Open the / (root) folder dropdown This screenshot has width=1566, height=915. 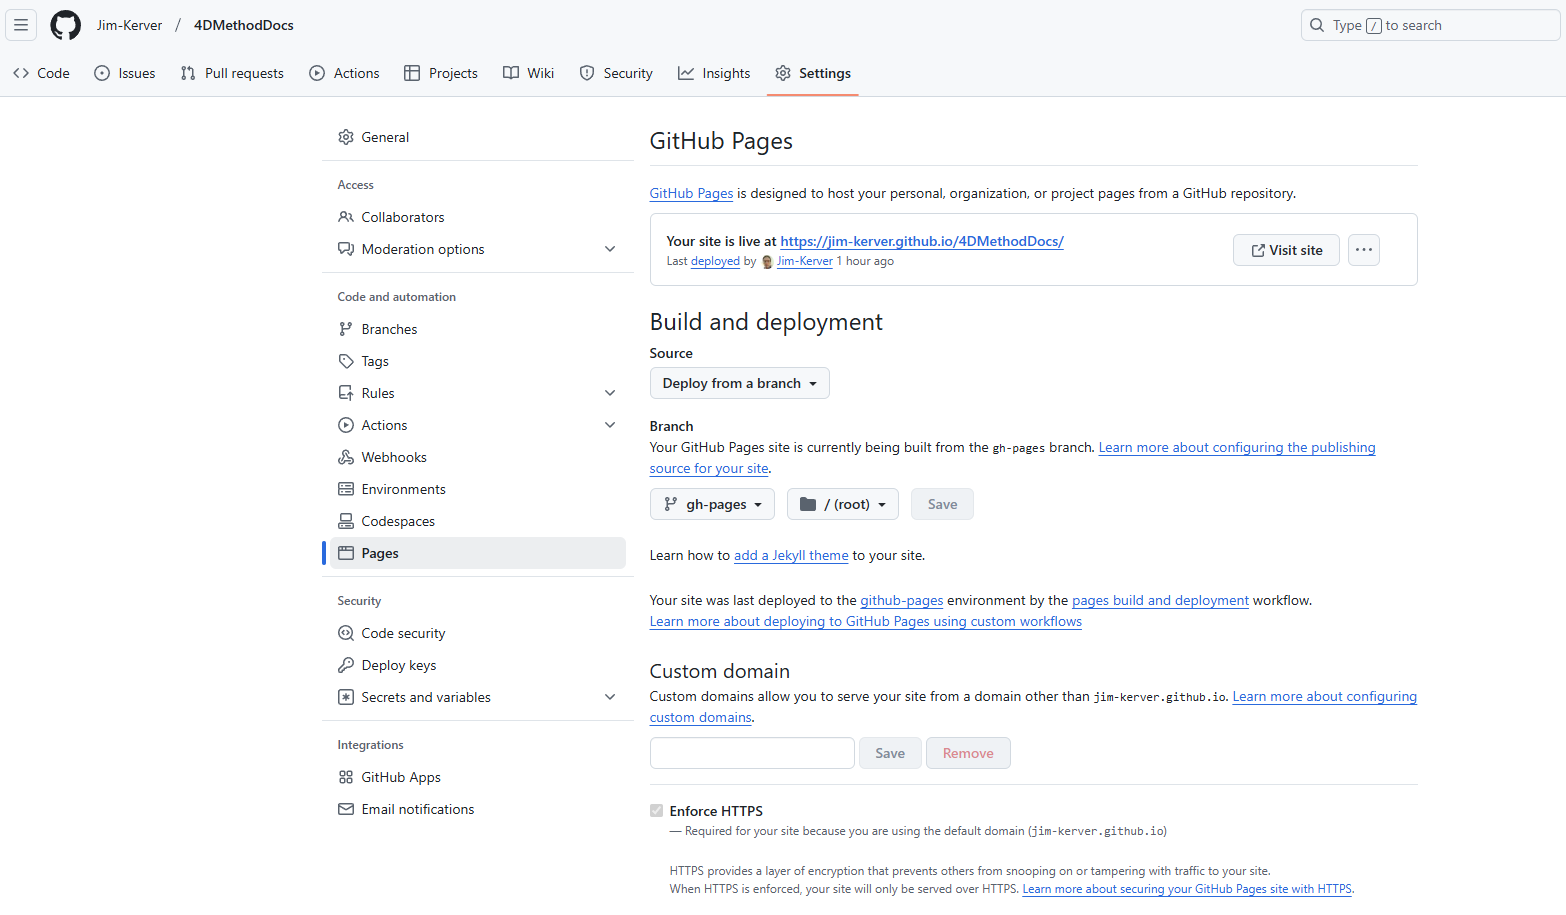(842, 504)
